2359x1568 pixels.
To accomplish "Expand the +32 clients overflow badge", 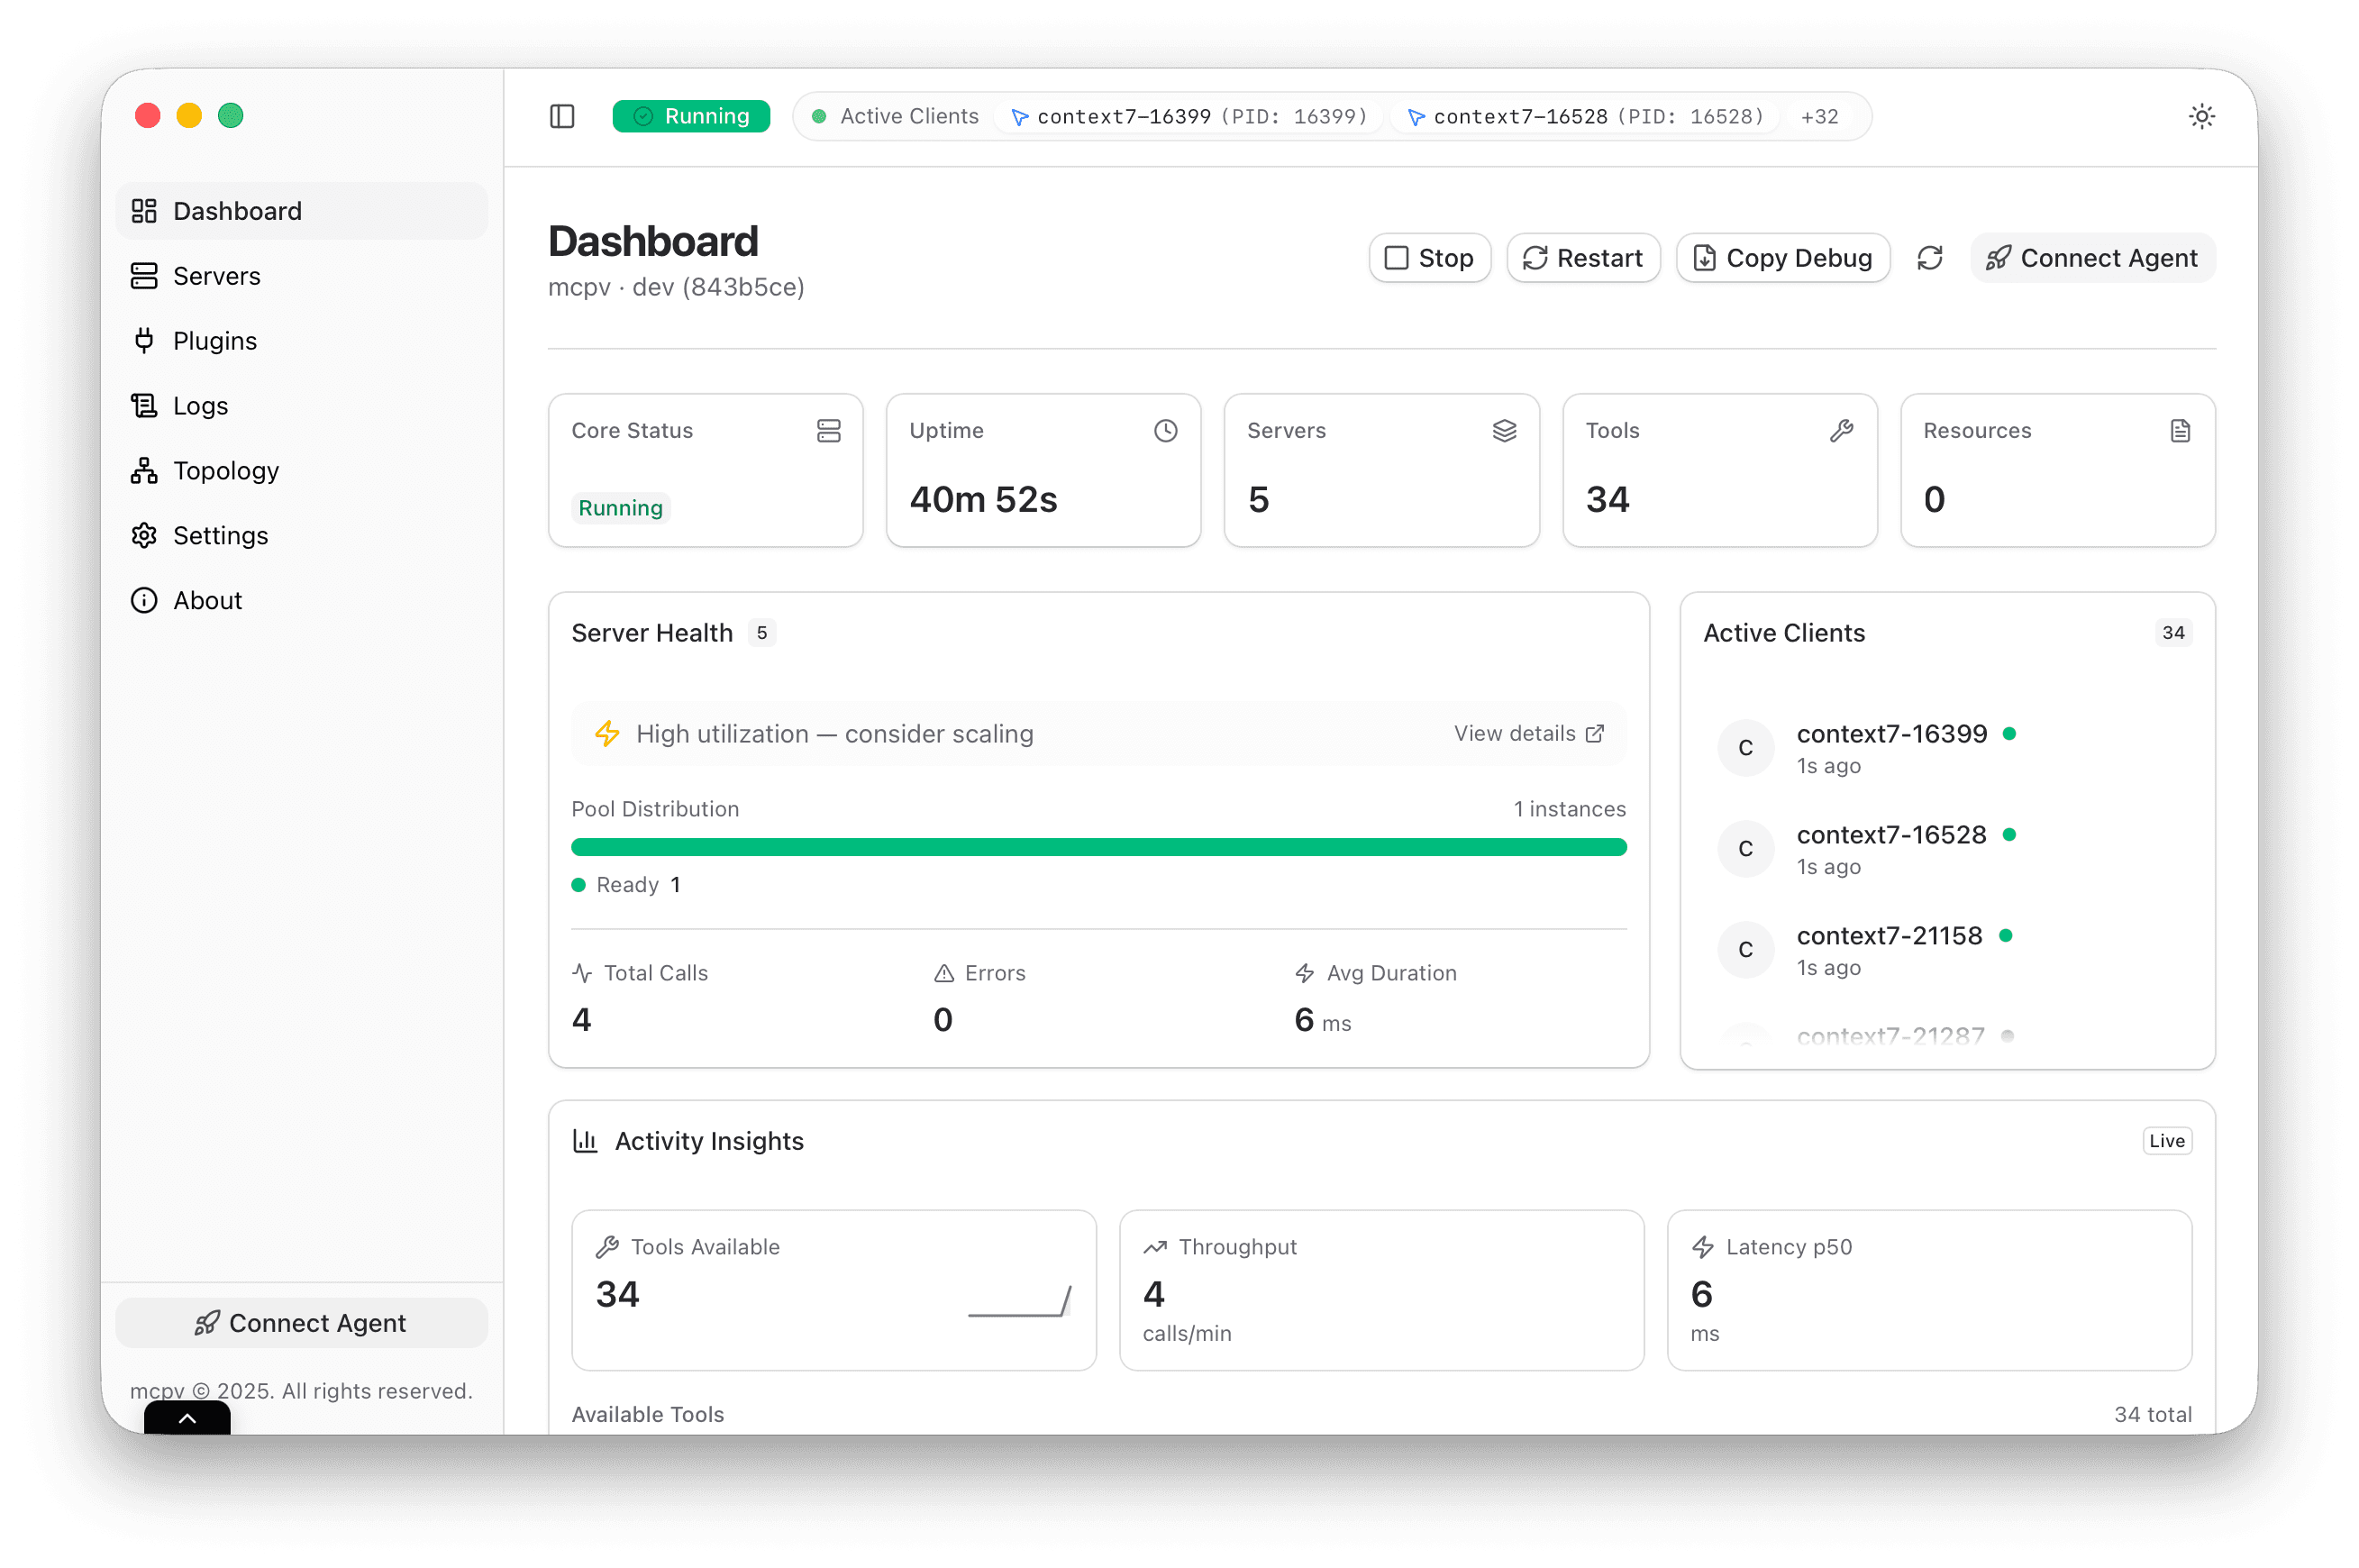I will coord(1818,116).
